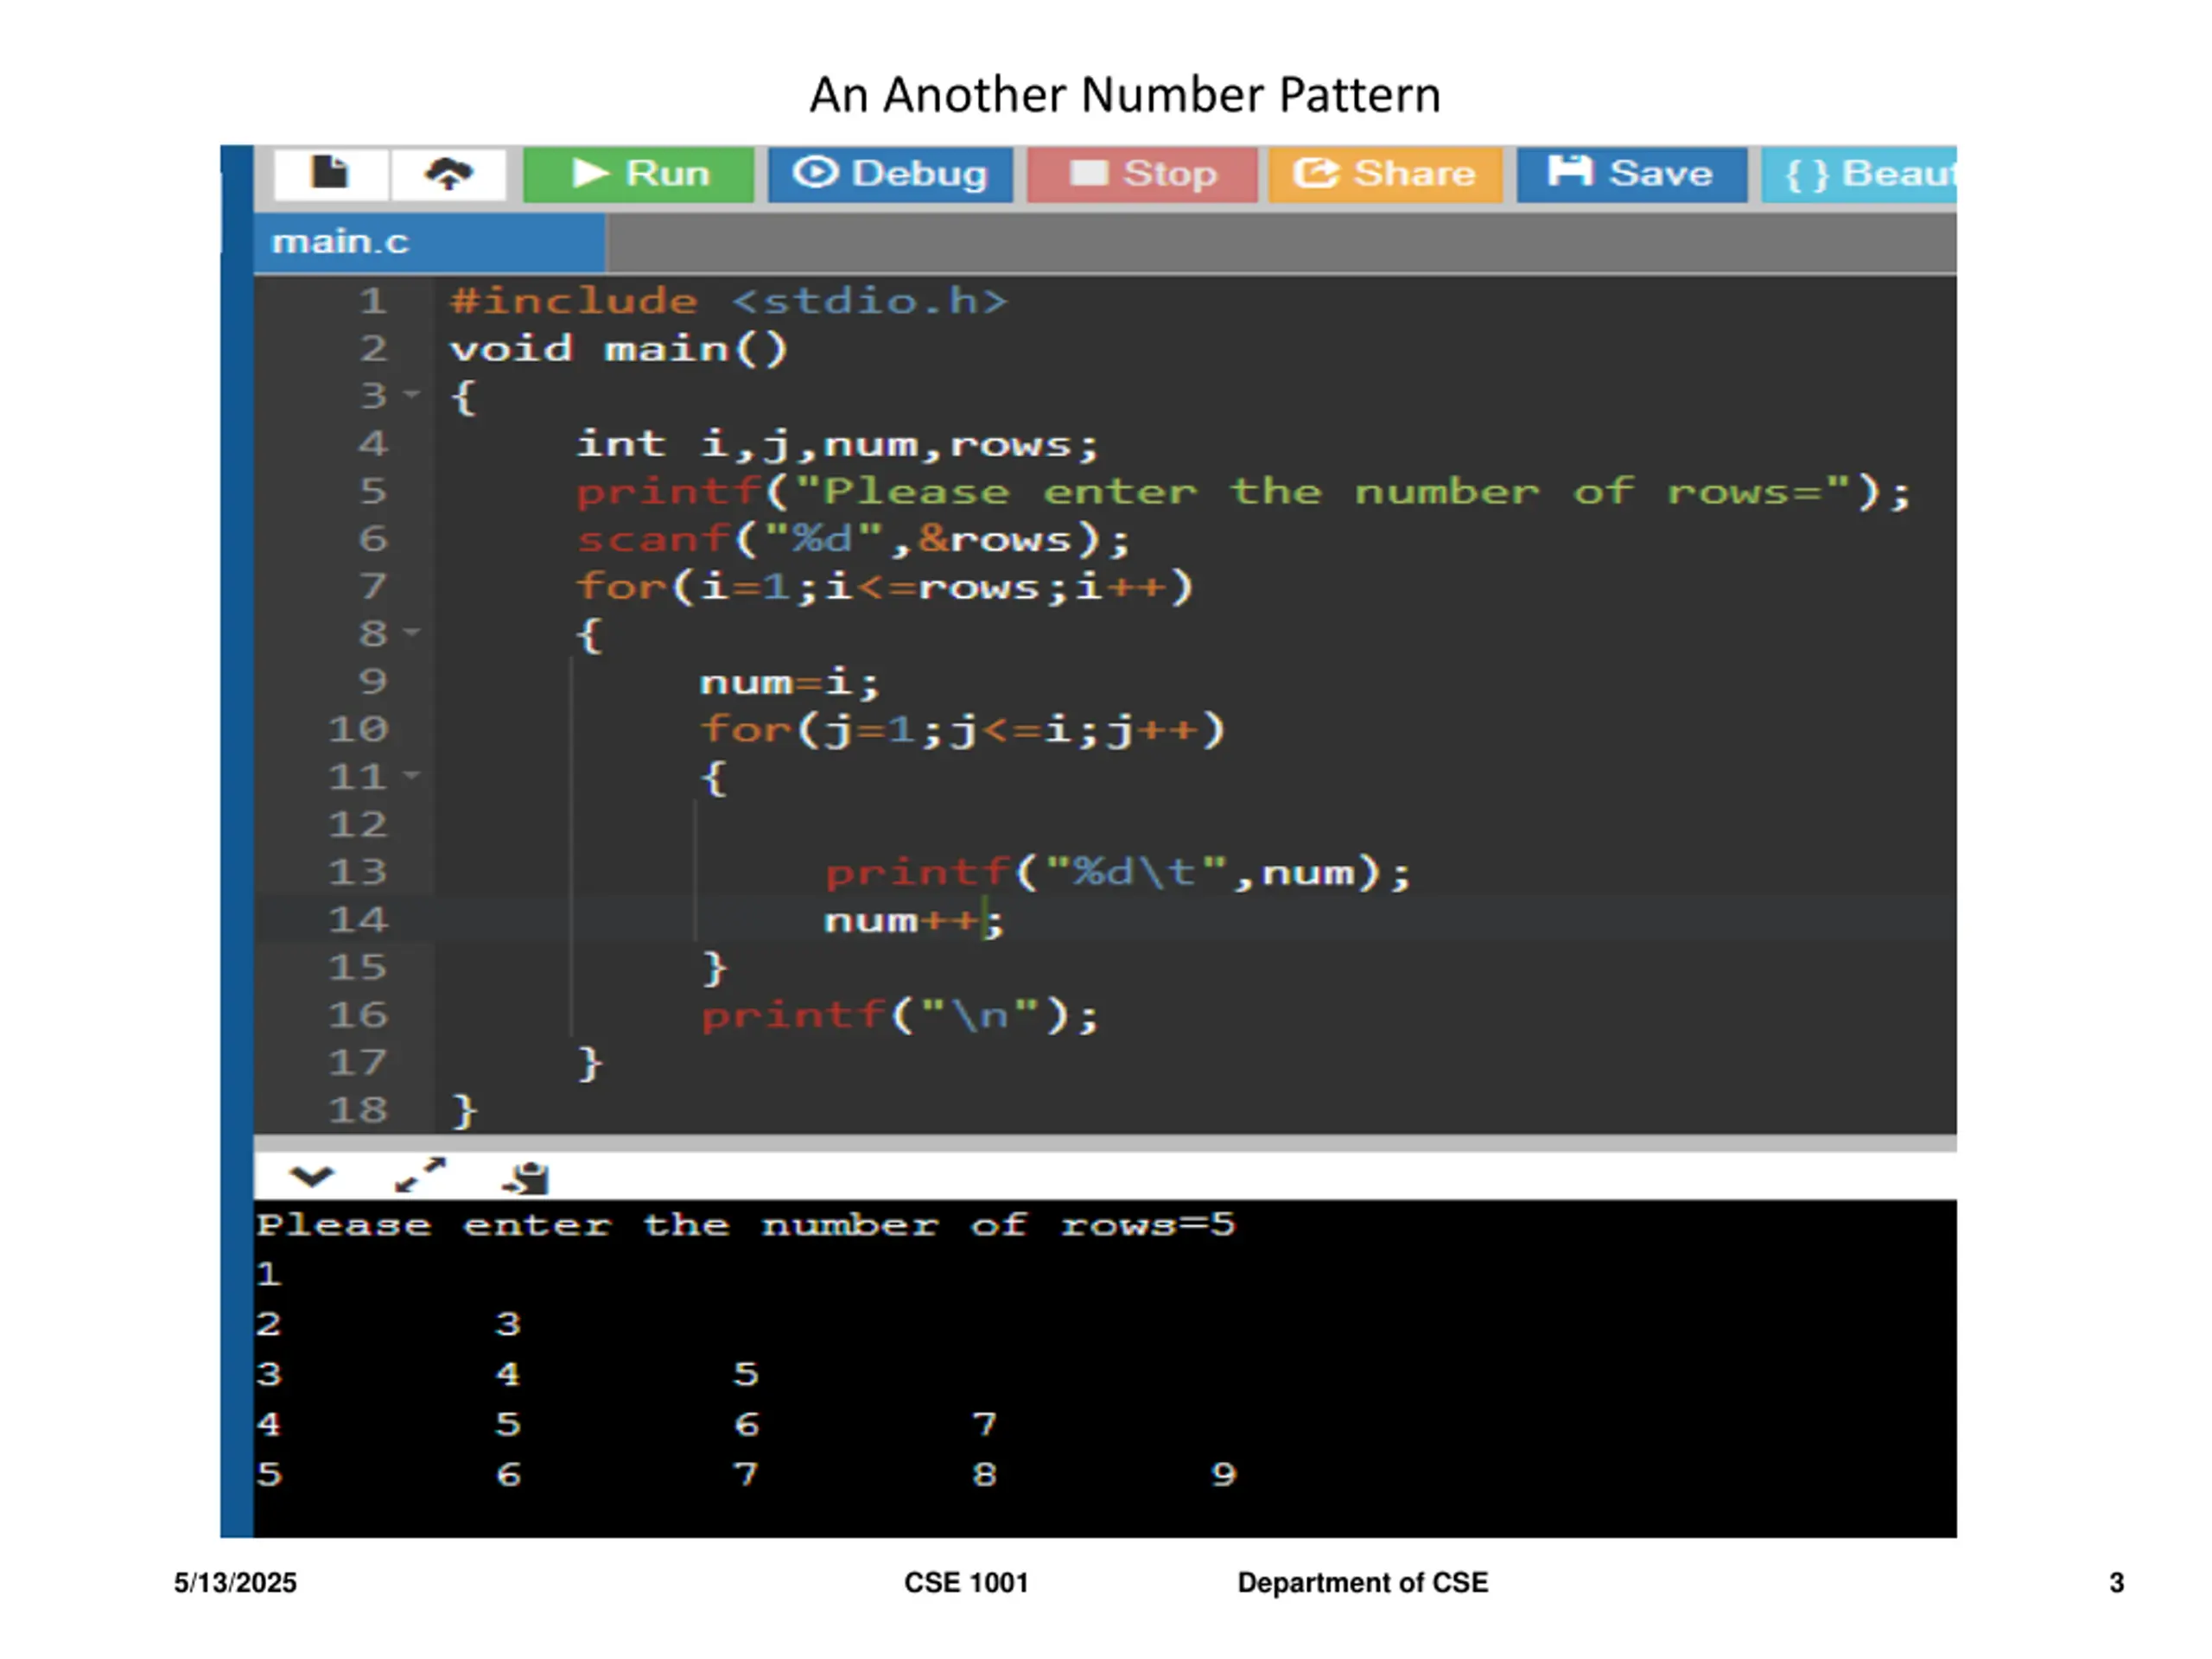Click the new file icon
This screenshot has height=1659, width=2212.
(330, 174)
